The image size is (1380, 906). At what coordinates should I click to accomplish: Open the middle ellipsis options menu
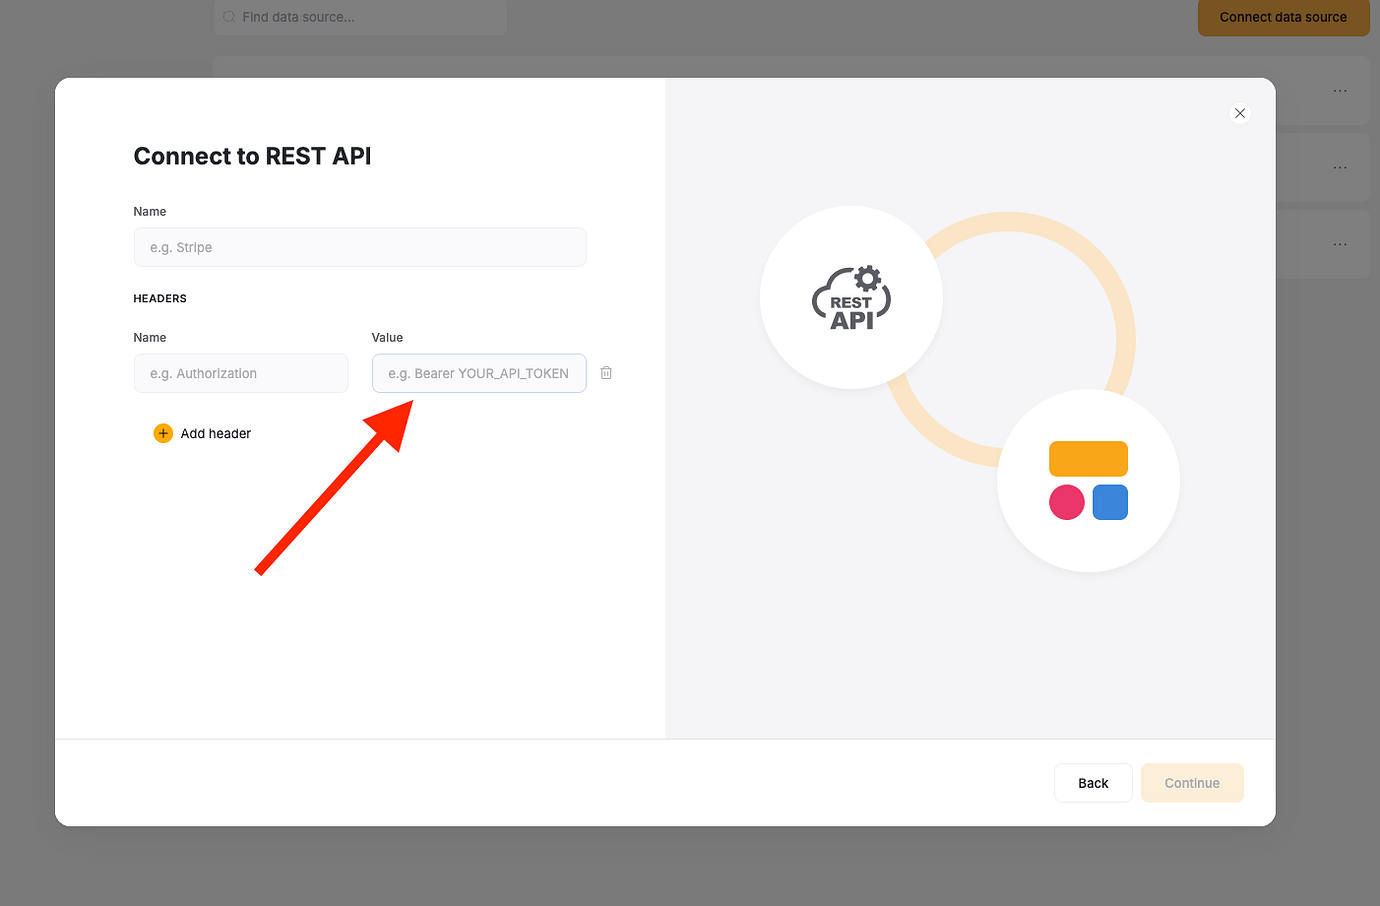click(x=1340, y=167)
